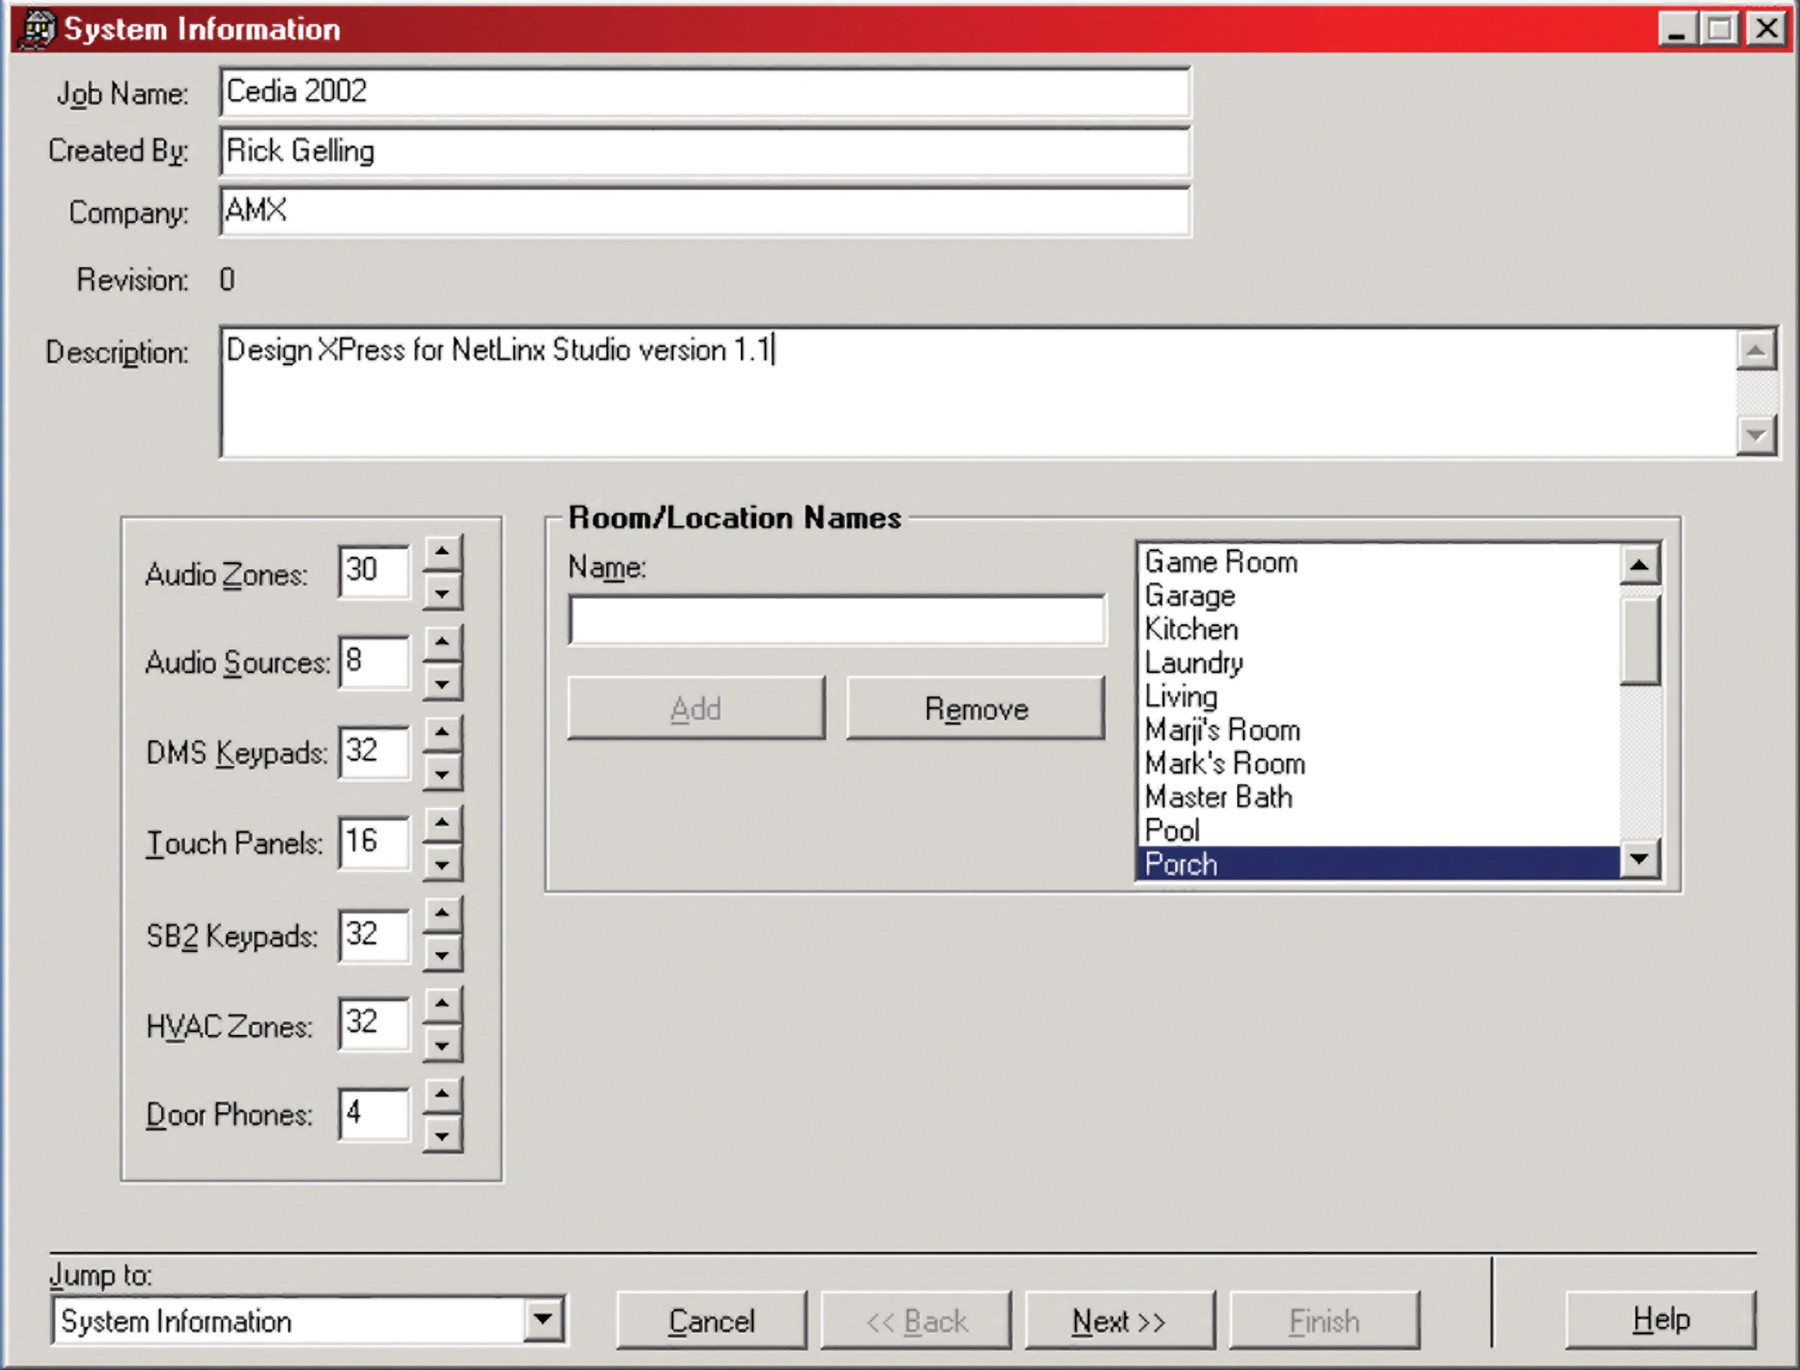Go to the Next page
Image resolution: width=1800 pixels, height=1370 pixels.
pyautogui.click(x=1120, y=1320)
